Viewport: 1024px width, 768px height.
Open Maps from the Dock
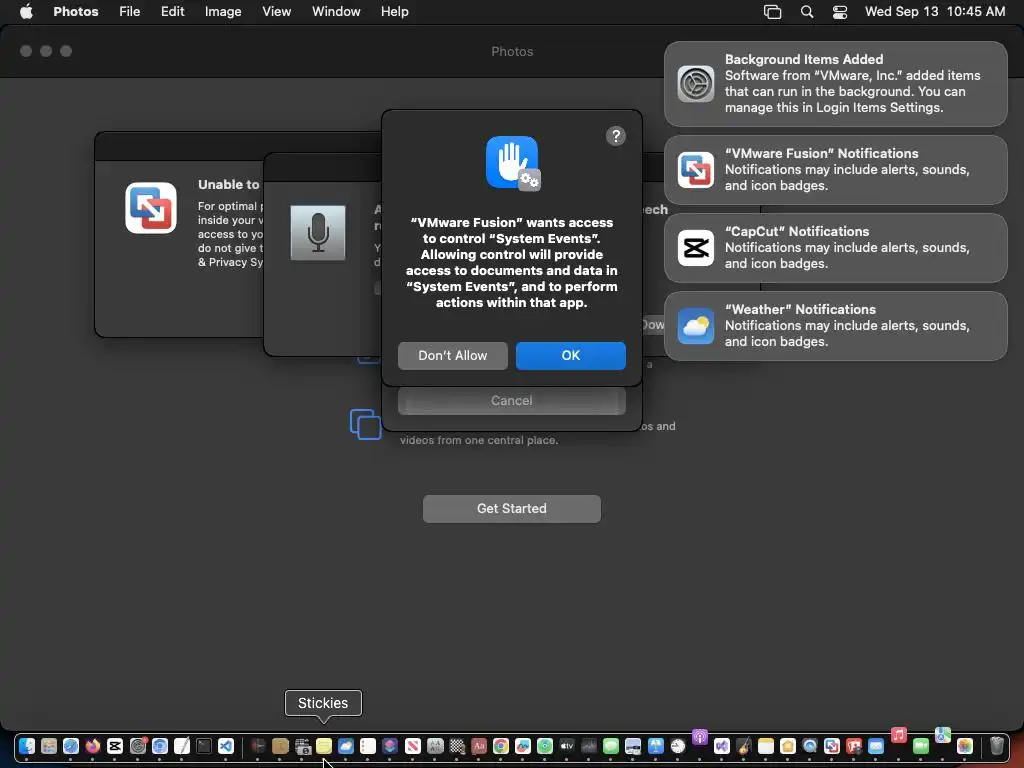click(943, 735)
